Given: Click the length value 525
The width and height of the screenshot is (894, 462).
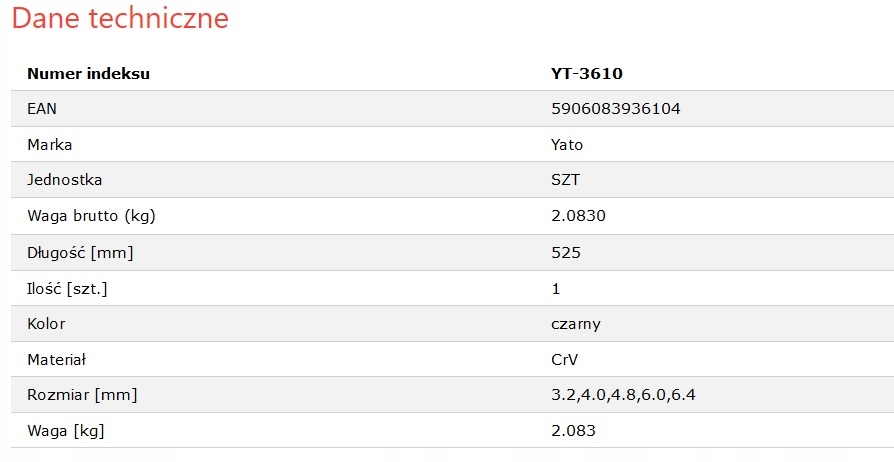Looking at the screenshot, I should coord(566,252).
